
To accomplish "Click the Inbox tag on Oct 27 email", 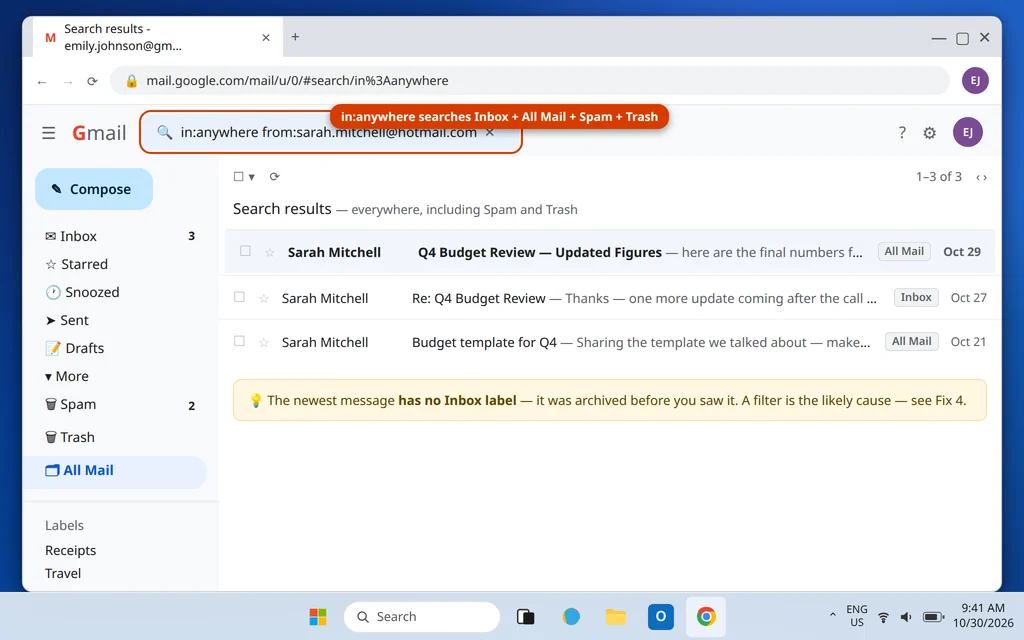I will click(x=916, y=297).
